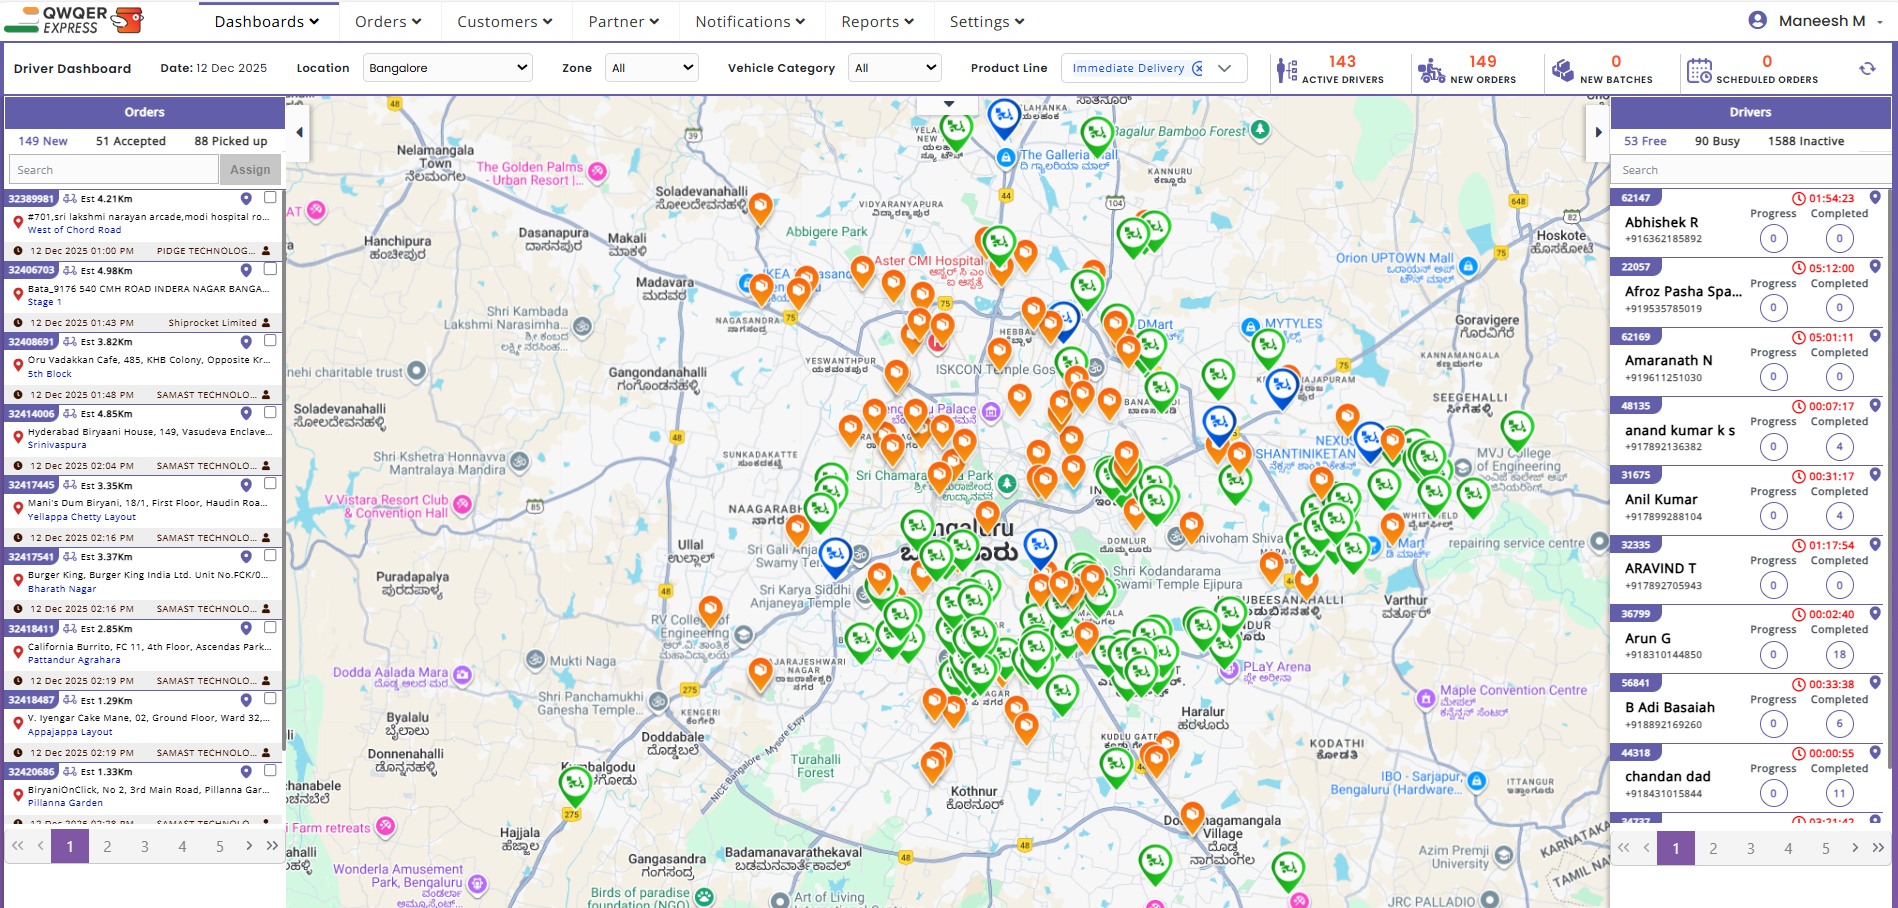The width and height of the screenshot is (1898, 908).
Task: Open the Partner menu
Action: (624, 21)
